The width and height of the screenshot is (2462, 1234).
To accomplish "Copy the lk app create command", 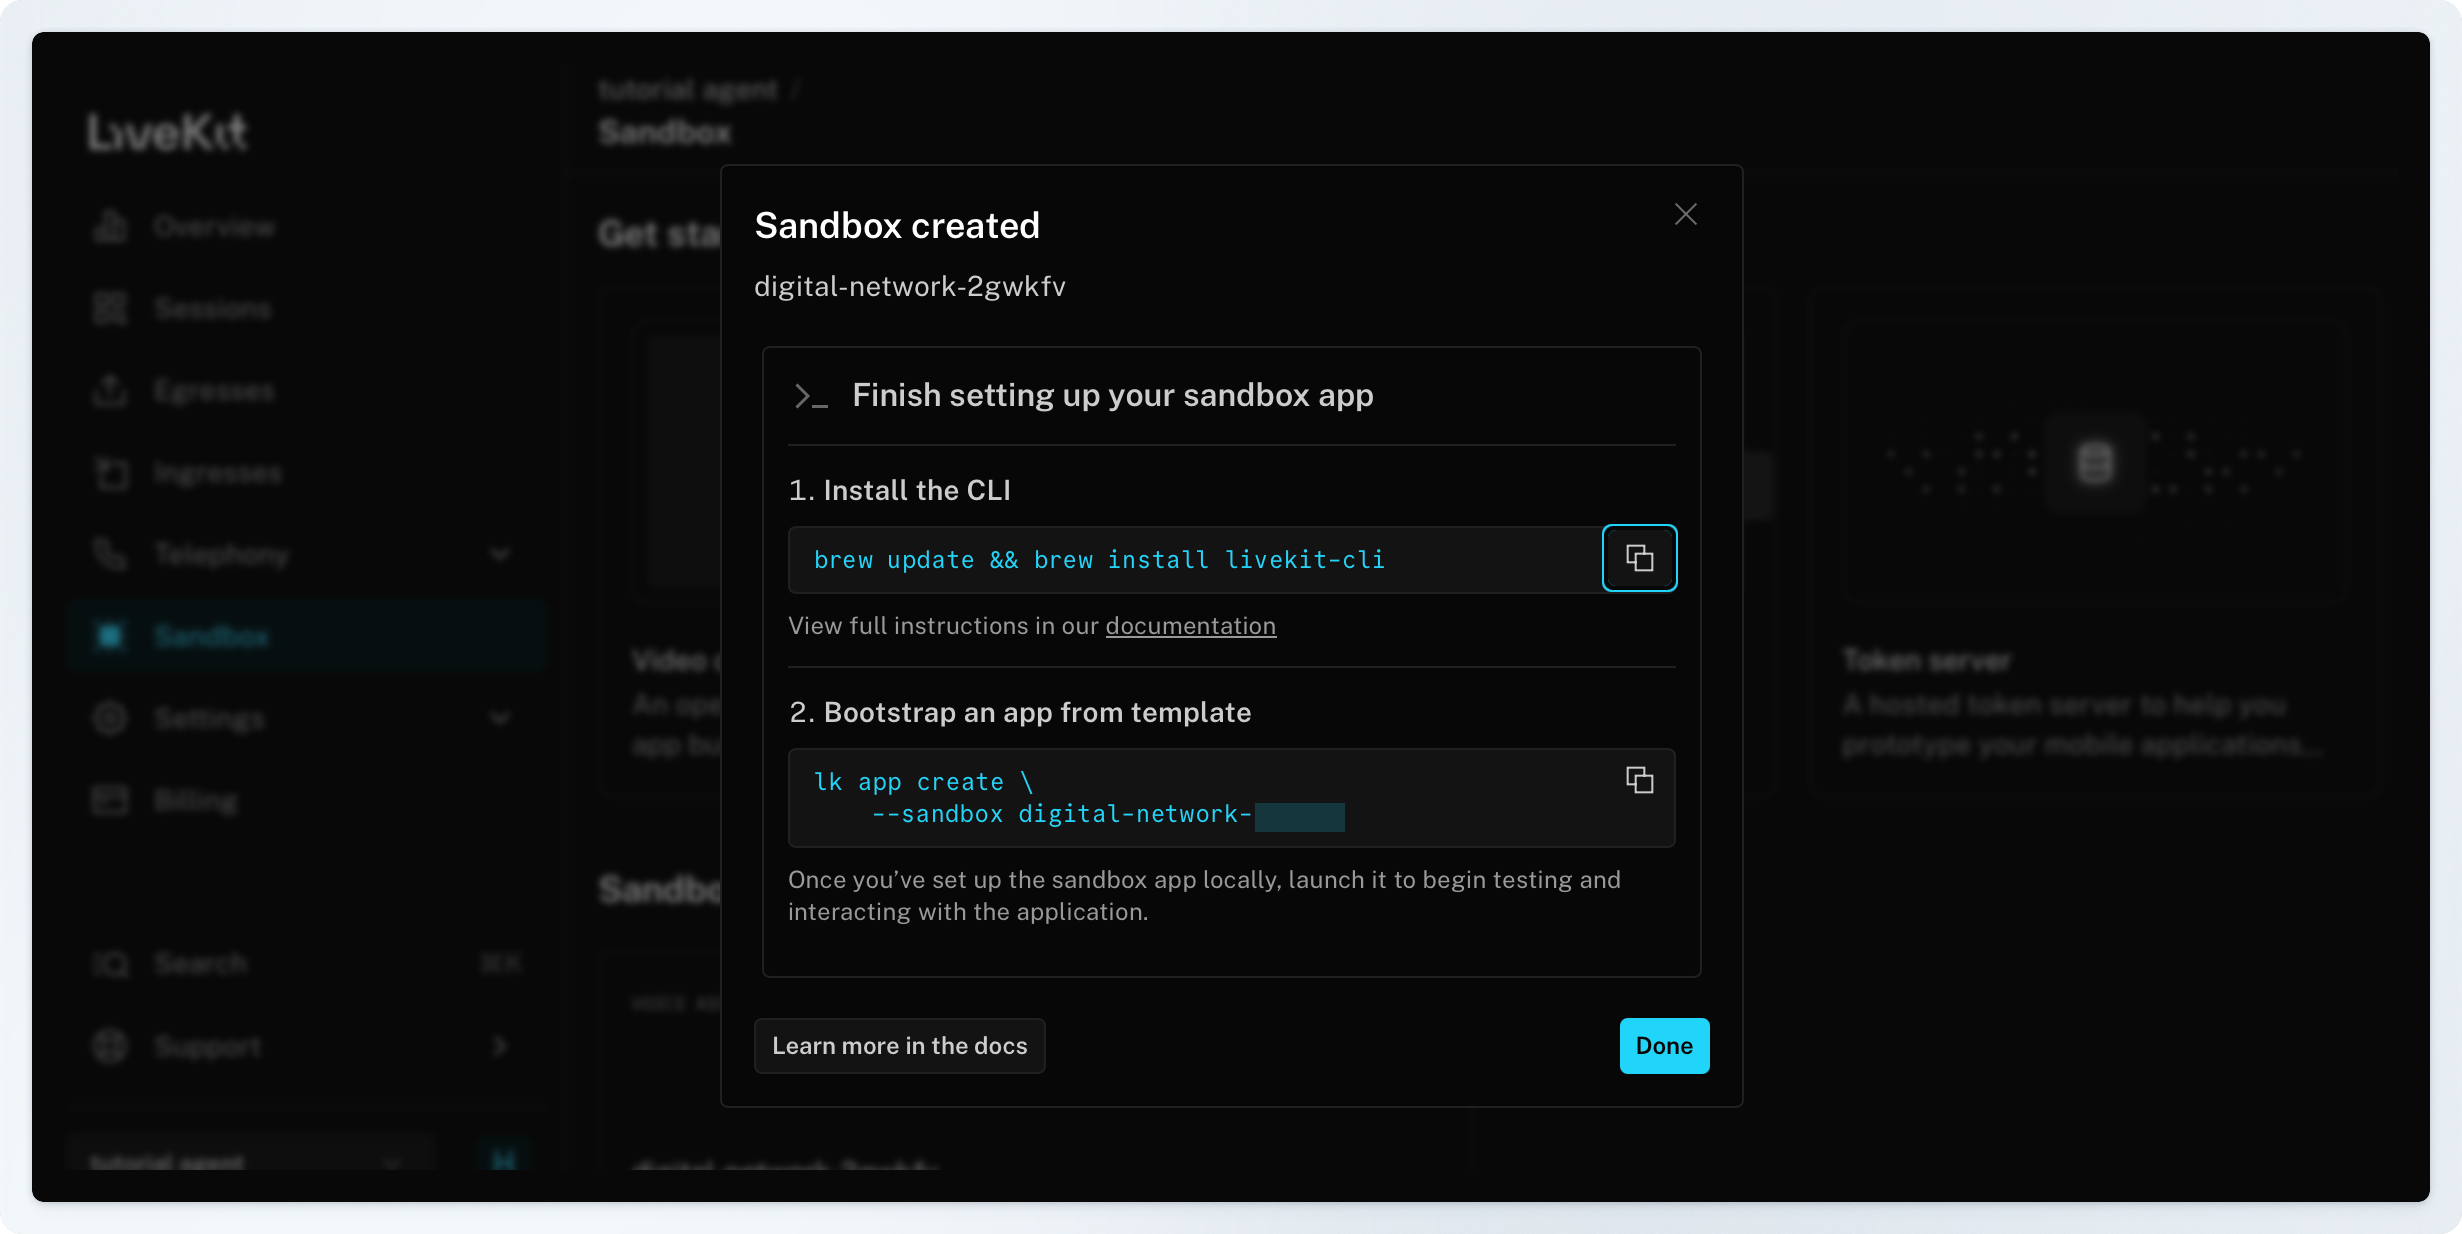I will click(1639, 780).
